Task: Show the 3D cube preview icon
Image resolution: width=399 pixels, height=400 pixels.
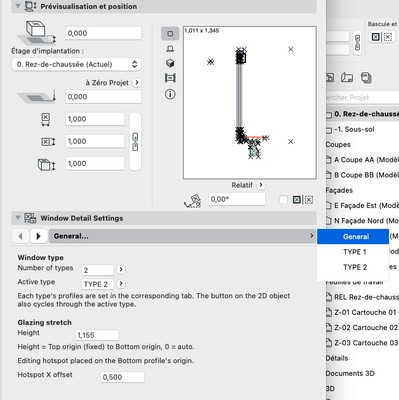Action: coord(170,63)
